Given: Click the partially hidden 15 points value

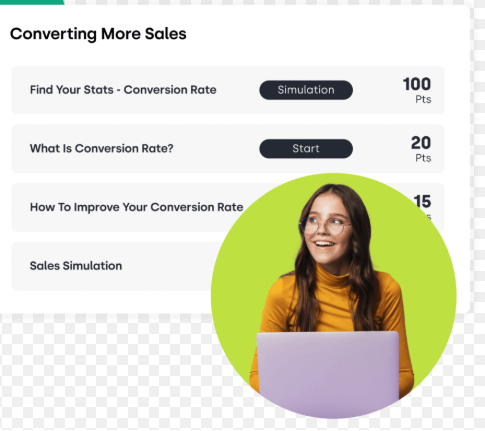Looking at the screenshot, I should pyautogui.click(x=422, y=201).
